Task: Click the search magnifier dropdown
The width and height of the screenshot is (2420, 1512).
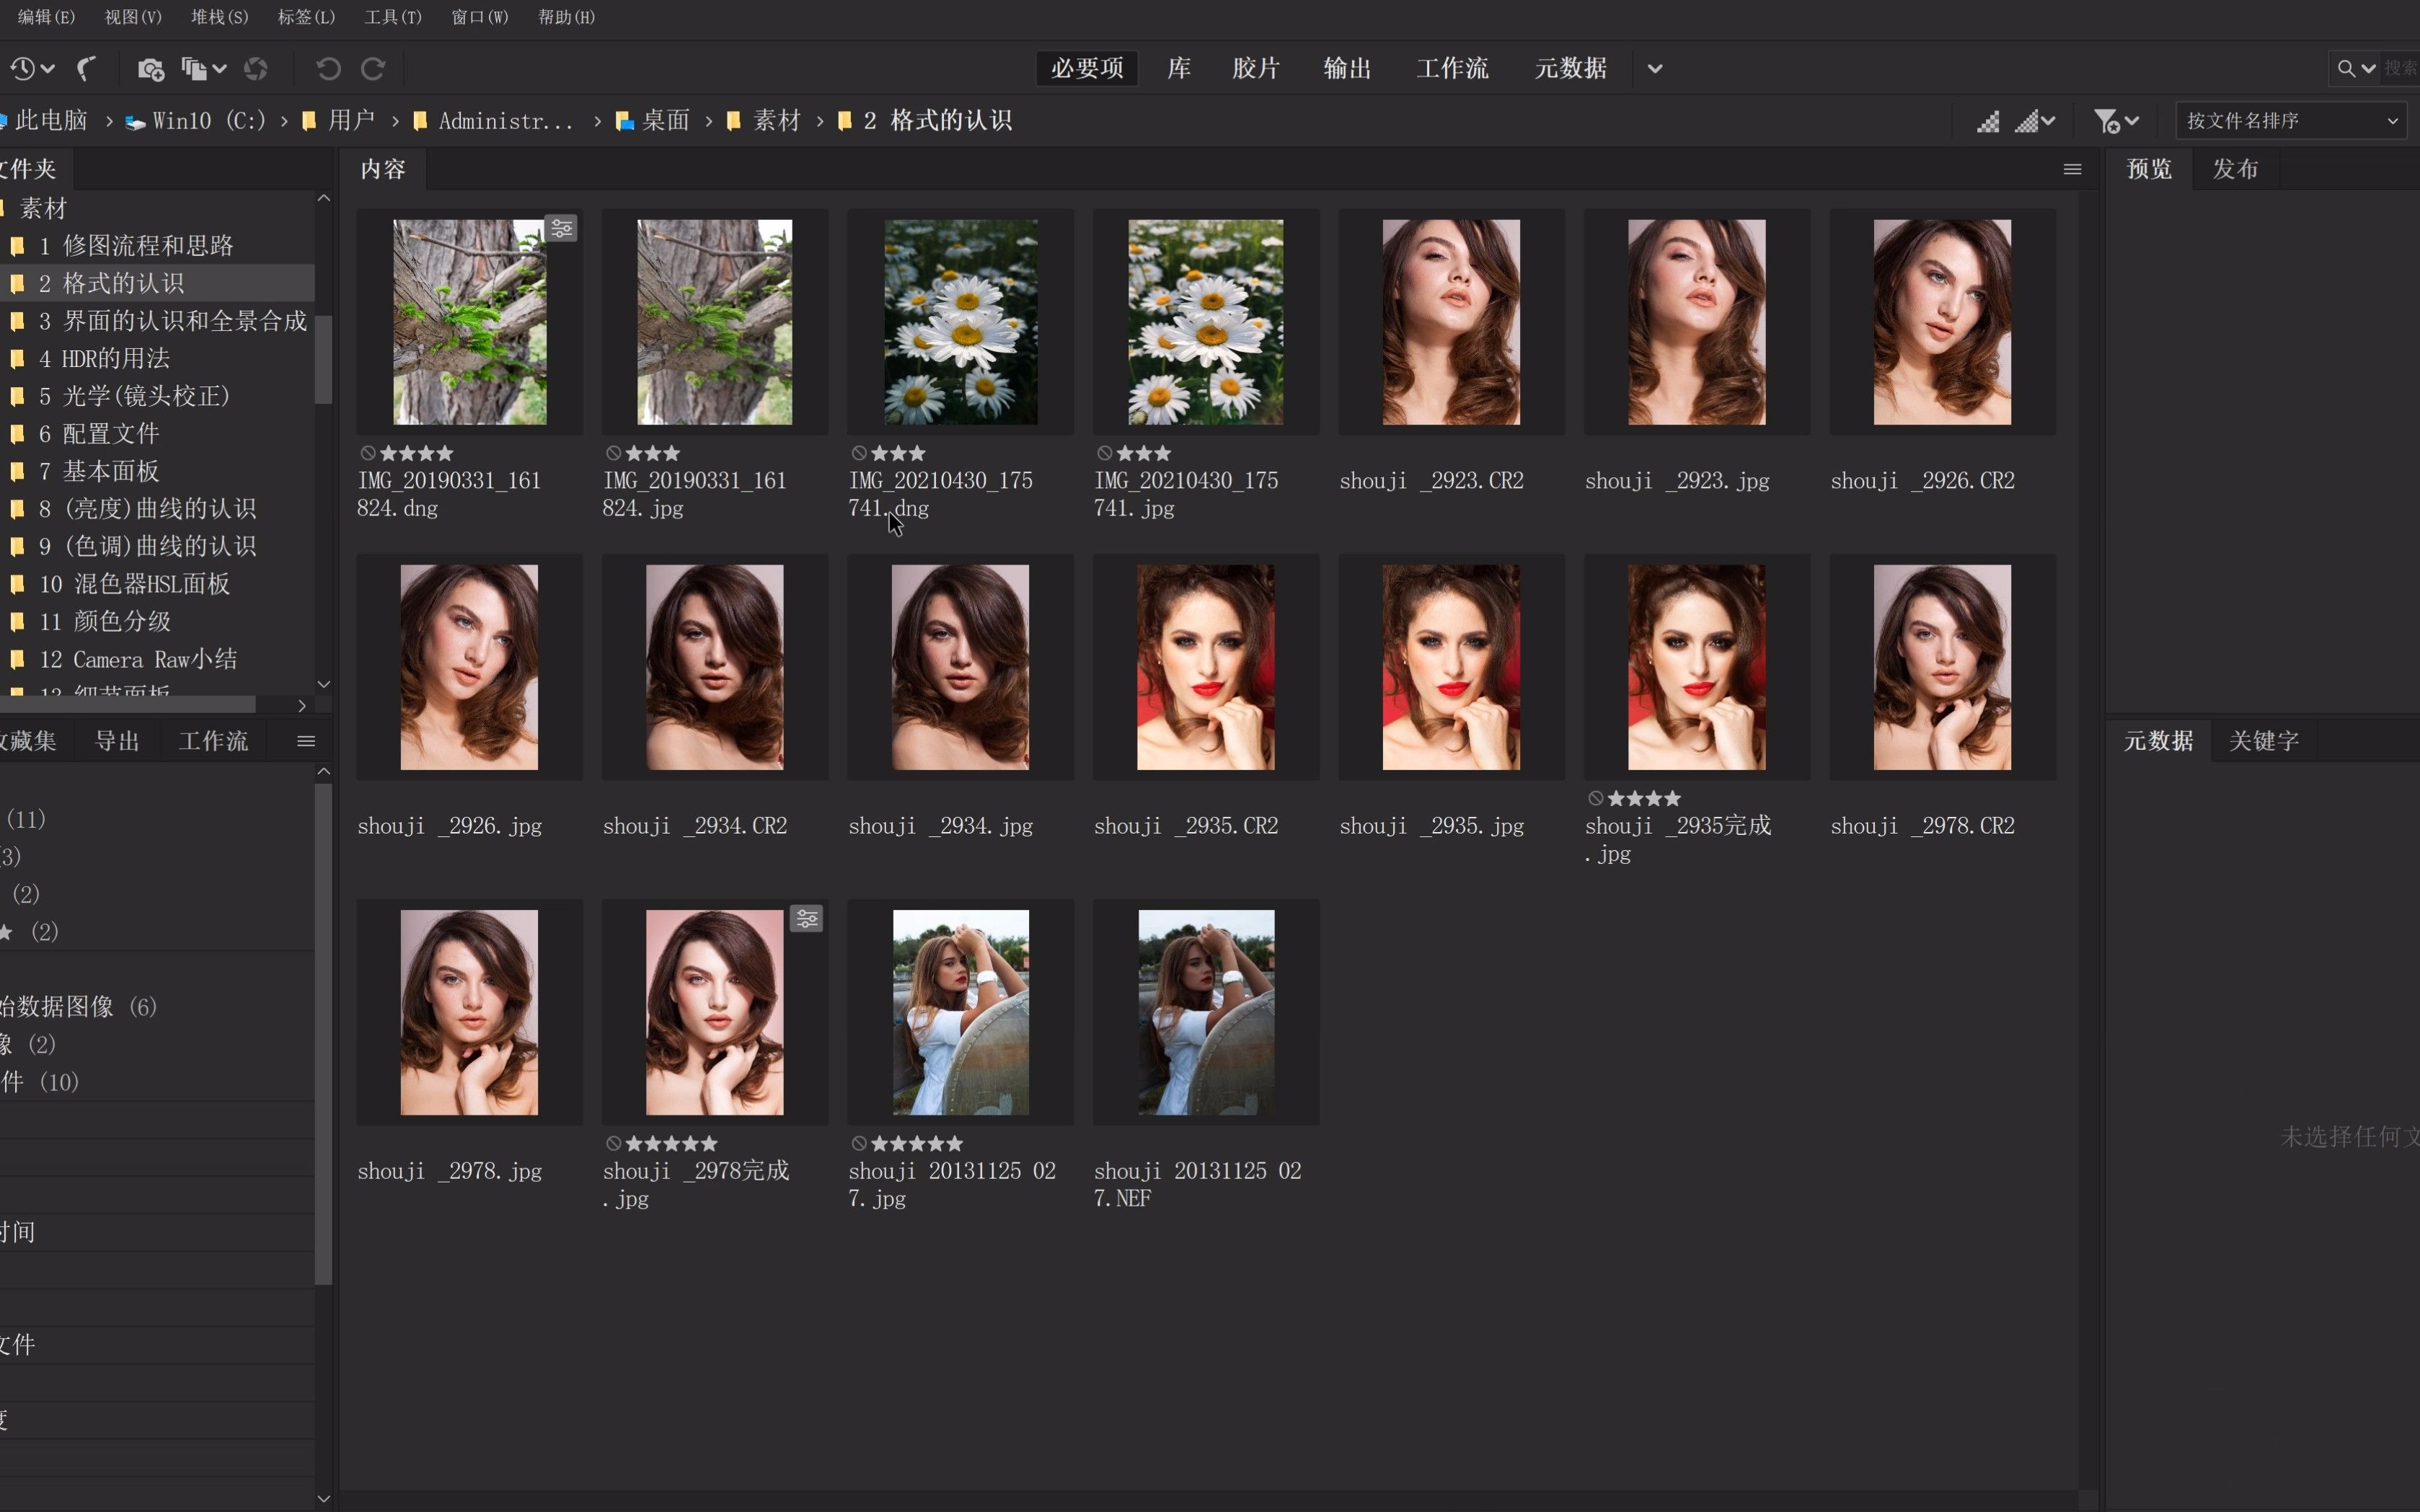Action: pos(2356,68)
